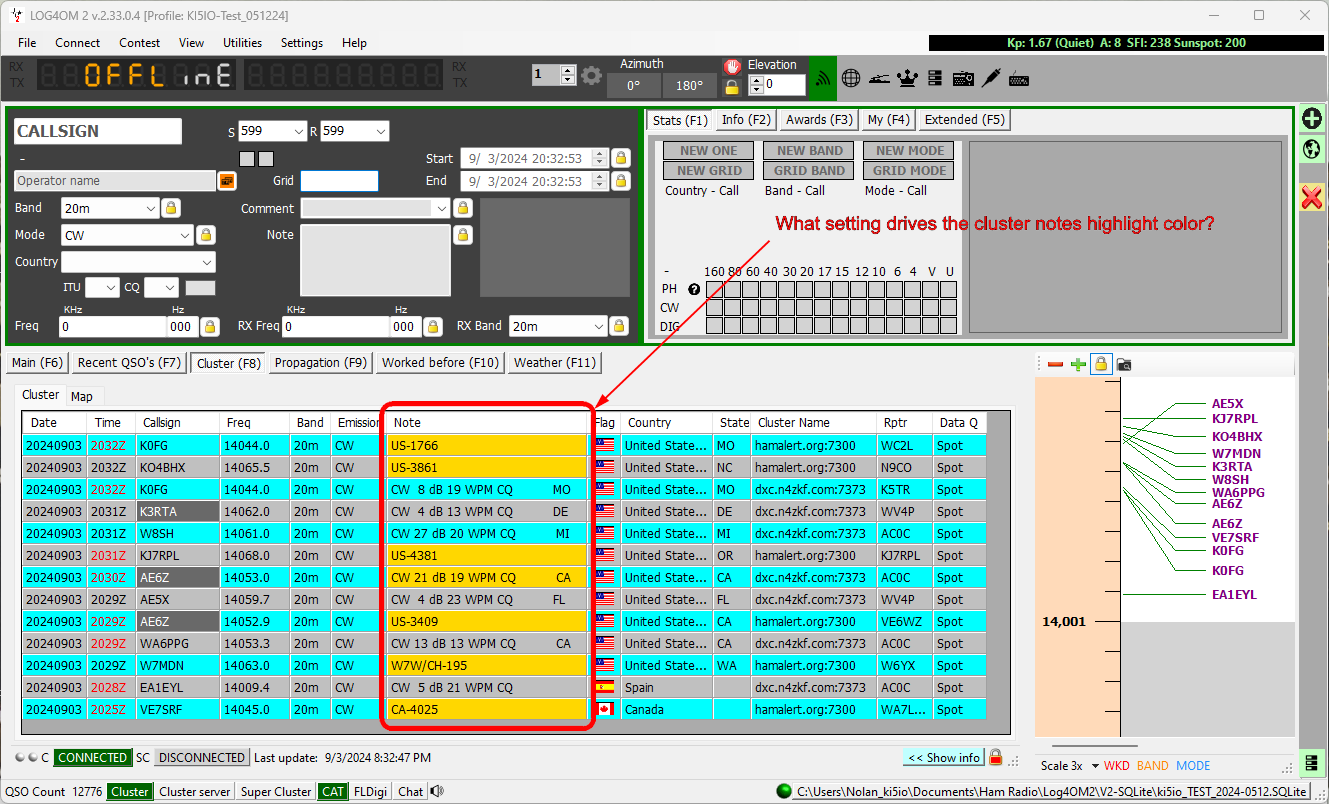Open the Utilities menu
The height and width of the screenshot is (804, 1329).
pyautogui.click(x=242, y=43)
